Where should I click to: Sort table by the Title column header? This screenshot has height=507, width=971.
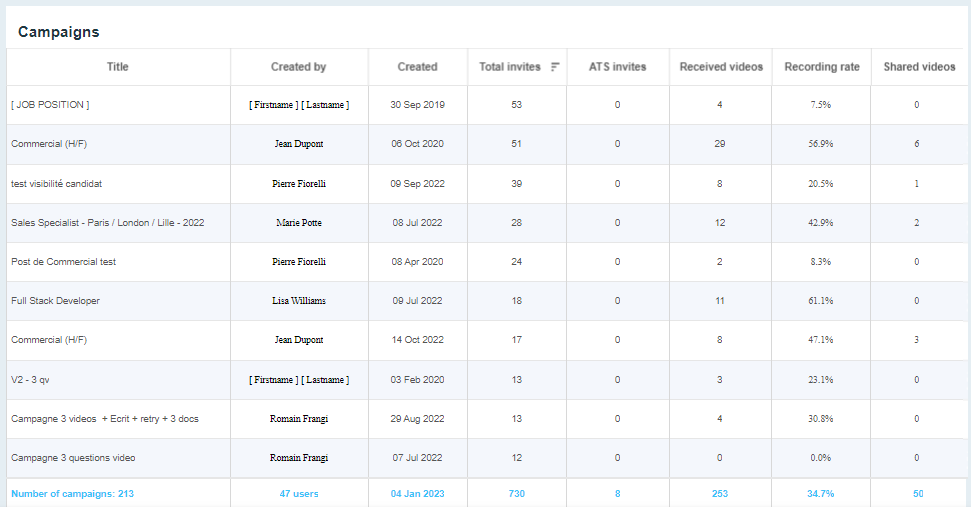click(x=118, y=67)
